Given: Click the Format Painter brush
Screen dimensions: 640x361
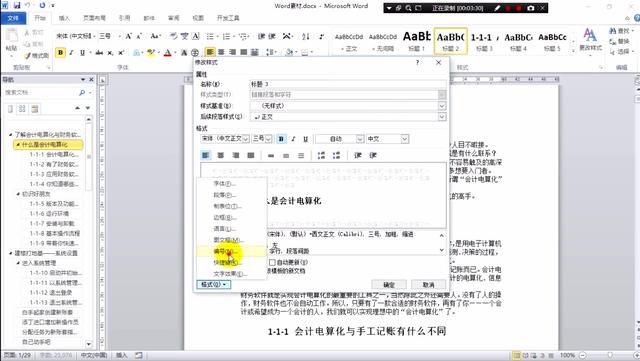Looking at the screenshot, I should (36, 56).
